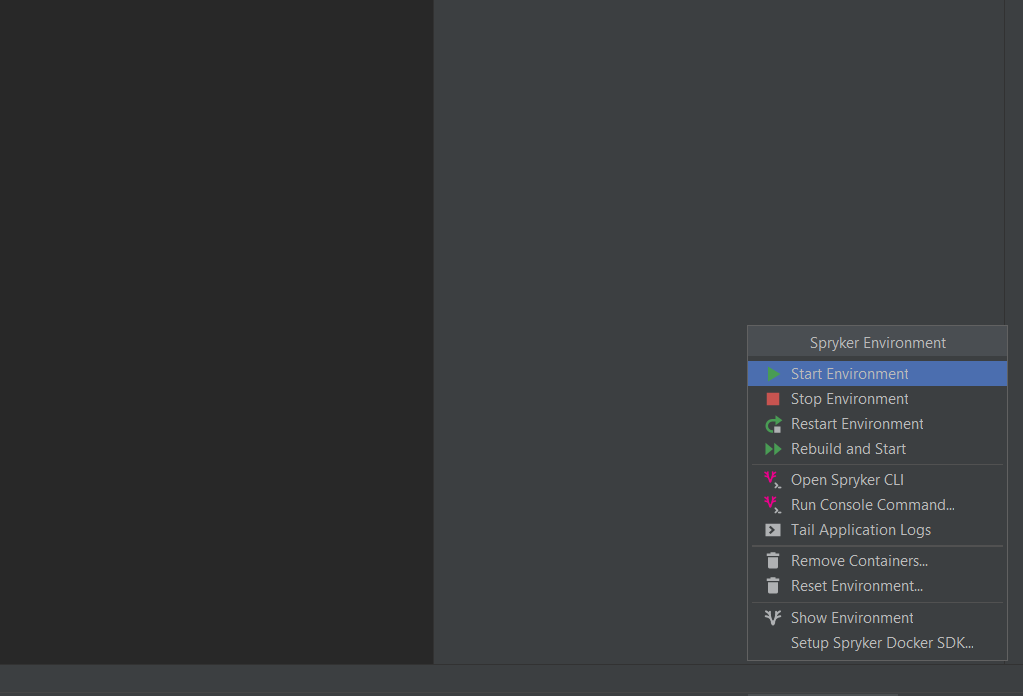Click the Remove Containers trash icon
This screenshot has width=1023, height=696.
click(x=772, y=561)
